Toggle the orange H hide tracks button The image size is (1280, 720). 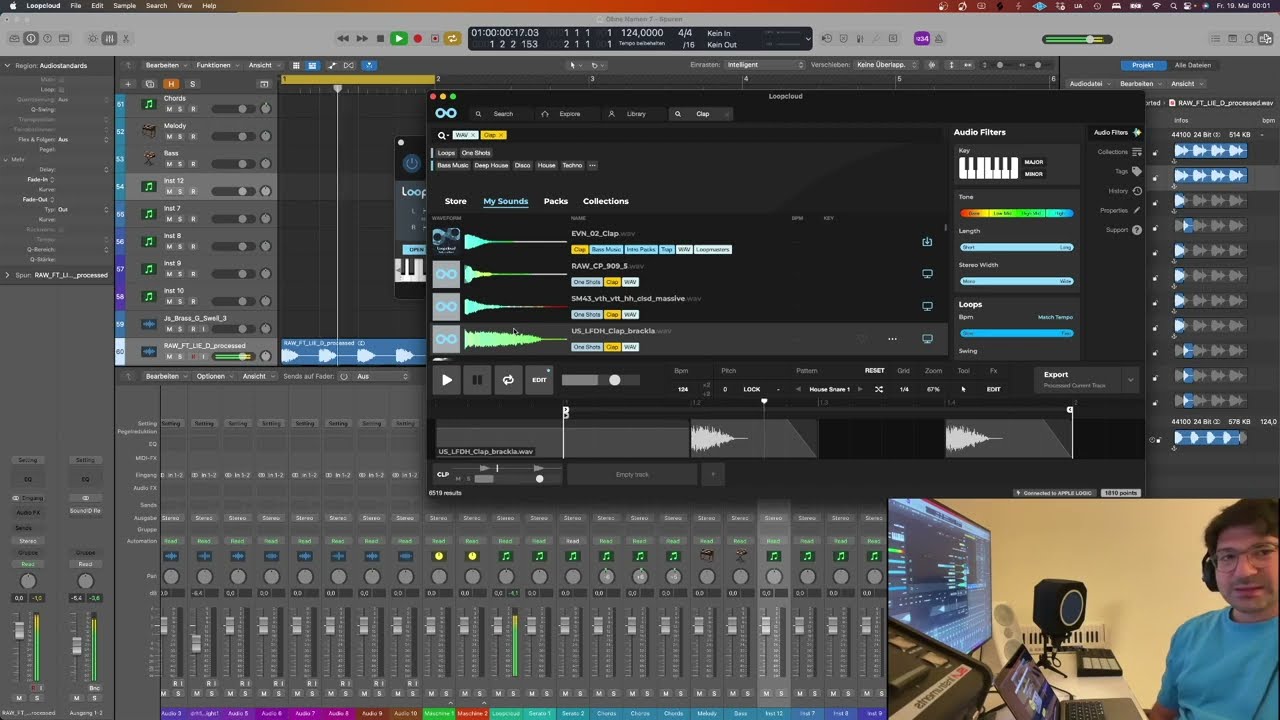tap(172, 84)
